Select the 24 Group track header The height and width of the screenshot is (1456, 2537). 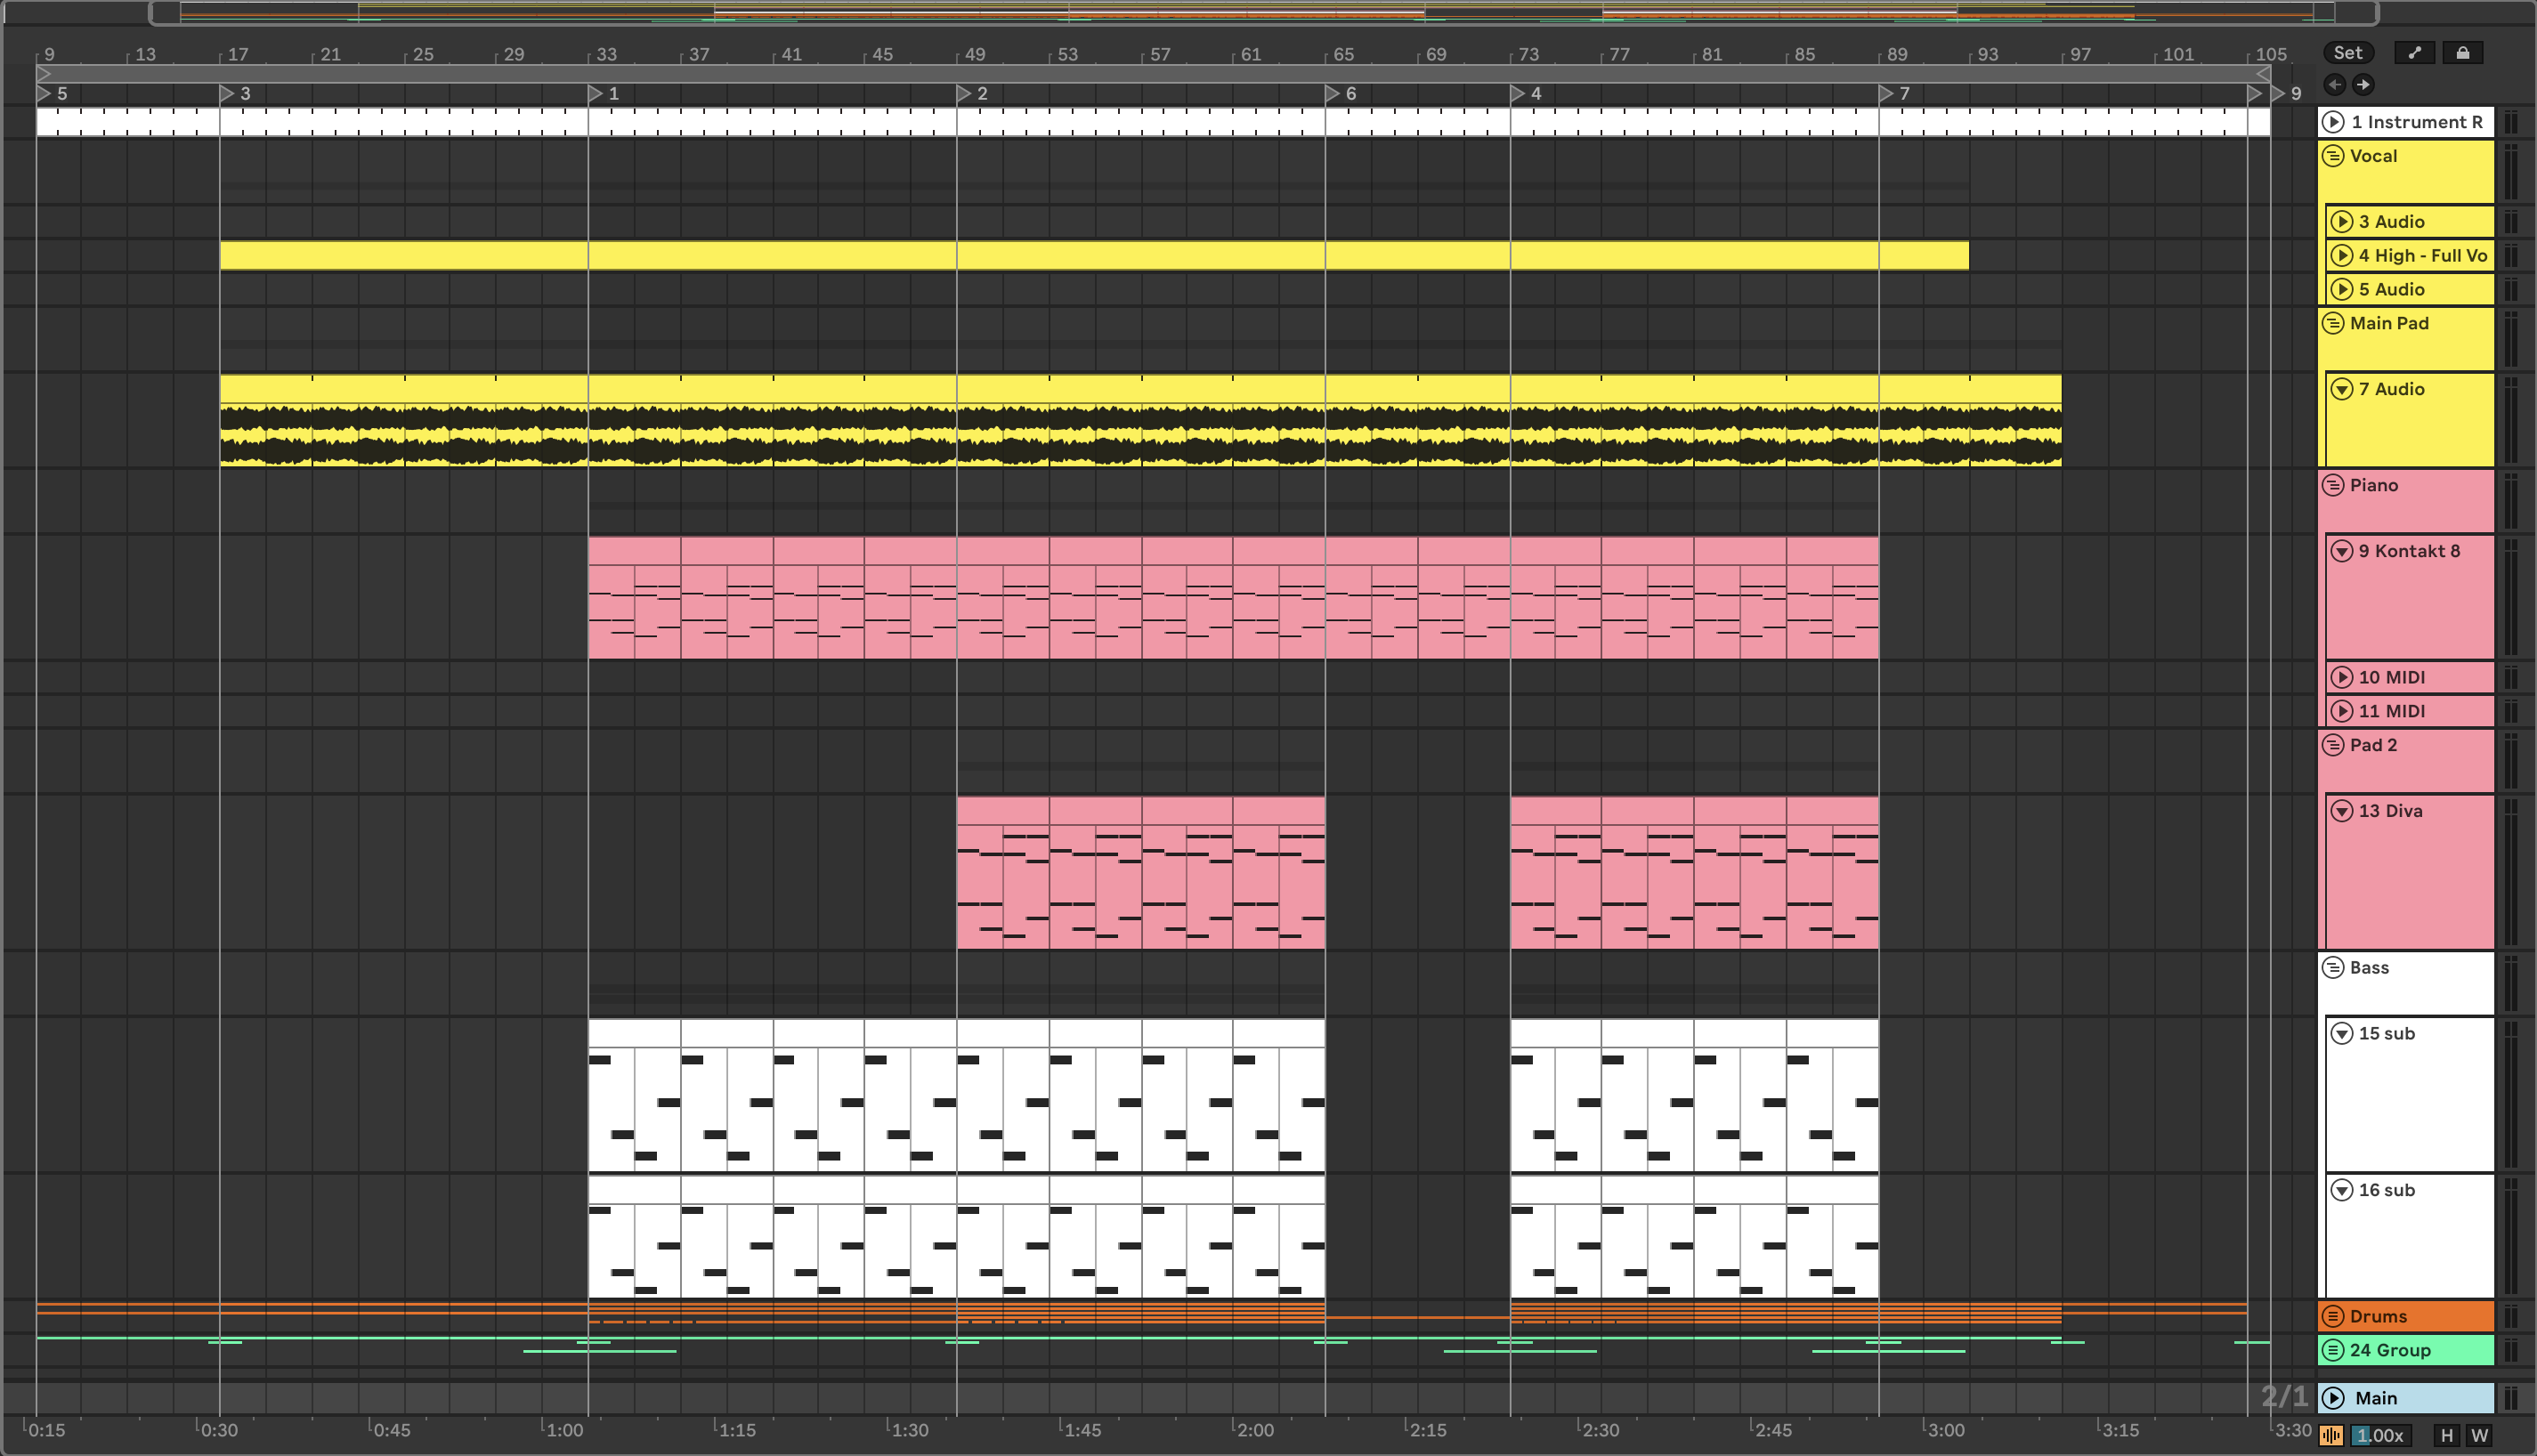pos(2404,1350)
